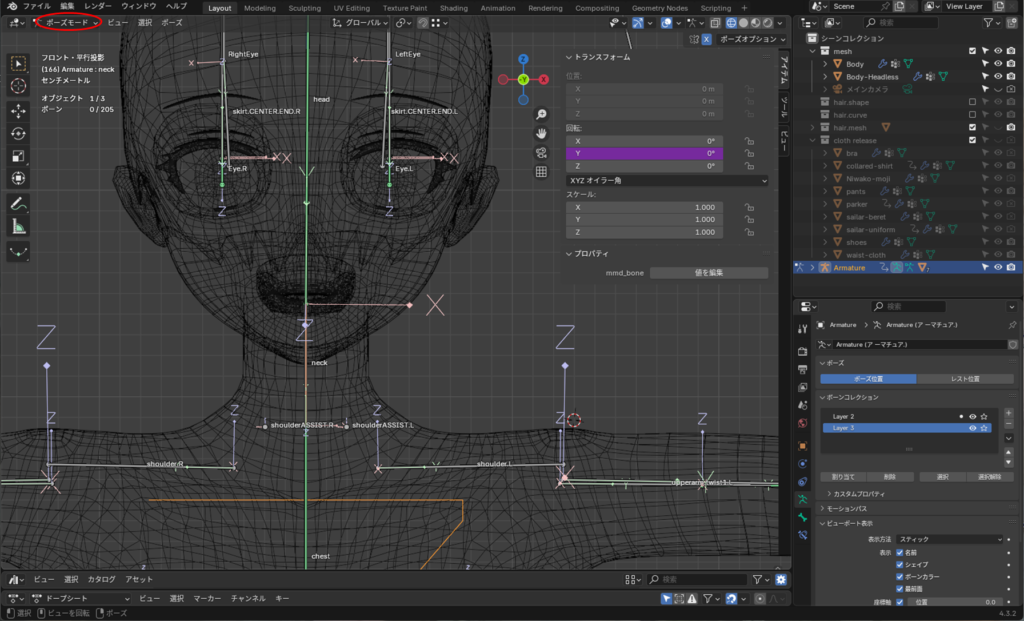The image size is (1024, 621).
Task: Click the 値を編集 button
Action: (708, 272)
